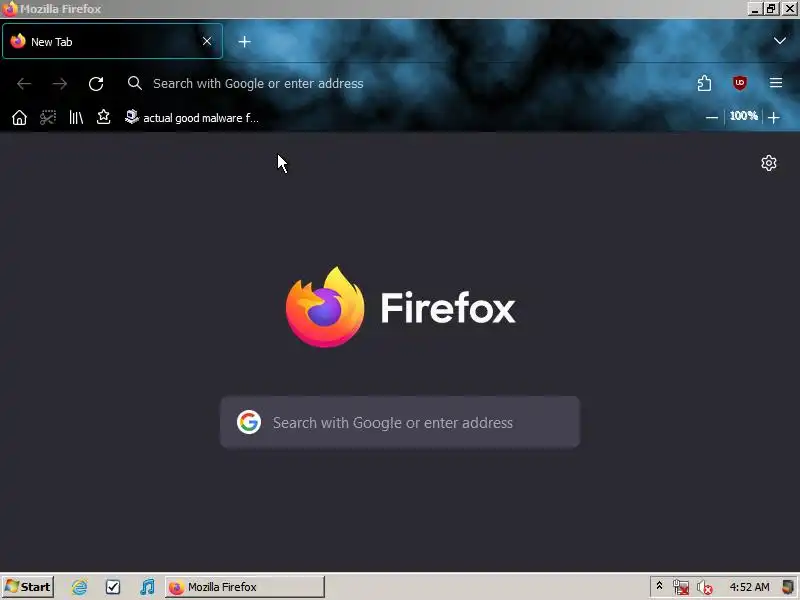Click the Google search box on page
The width and height of the screenshot is (800, 600).
(400, 422)
